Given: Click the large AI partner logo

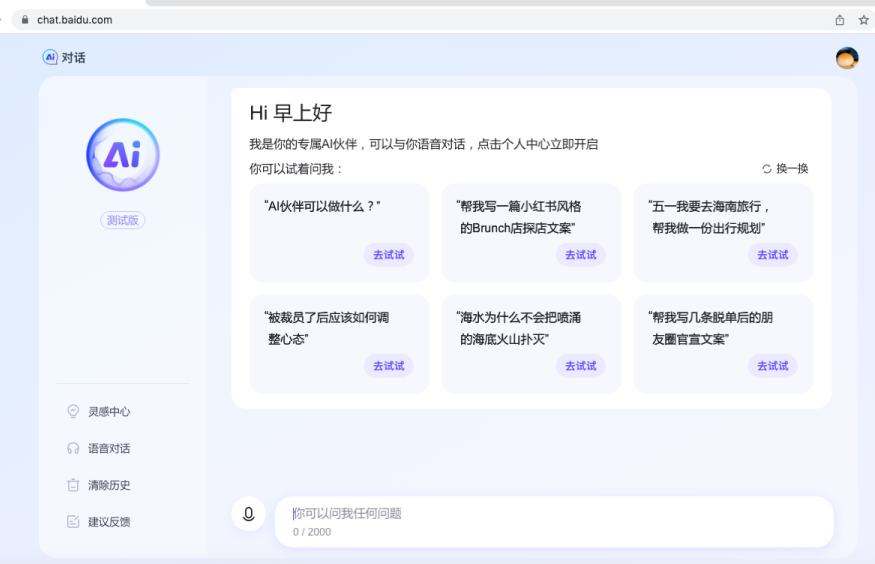Looking at the screenshot, I should pyautogui.click(x=123, y=155).
